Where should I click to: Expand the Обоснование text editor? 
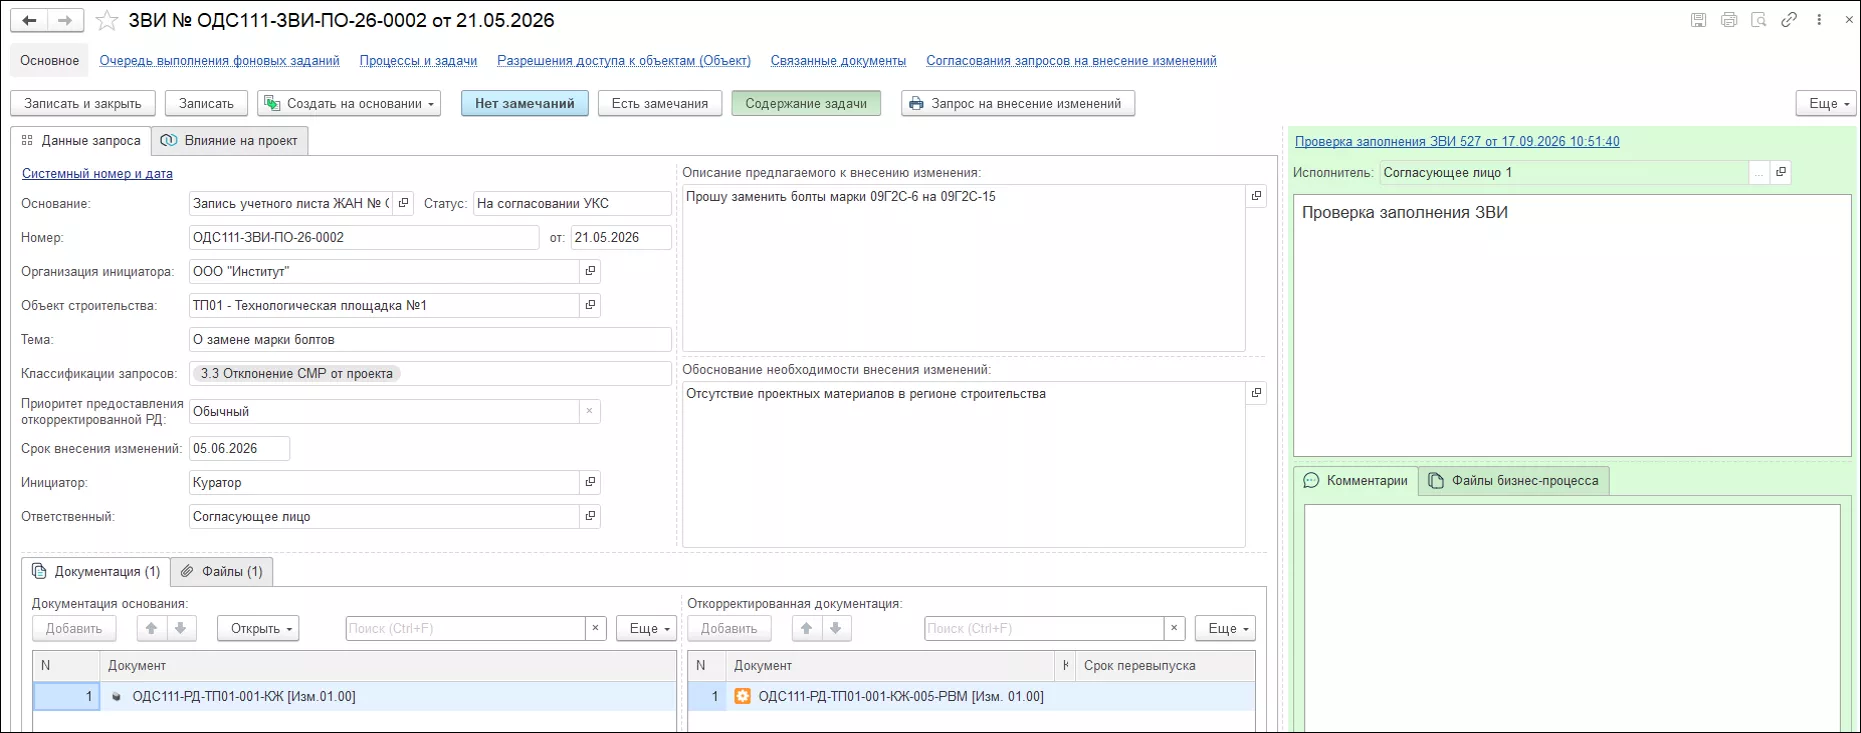tap(1256, 393)
